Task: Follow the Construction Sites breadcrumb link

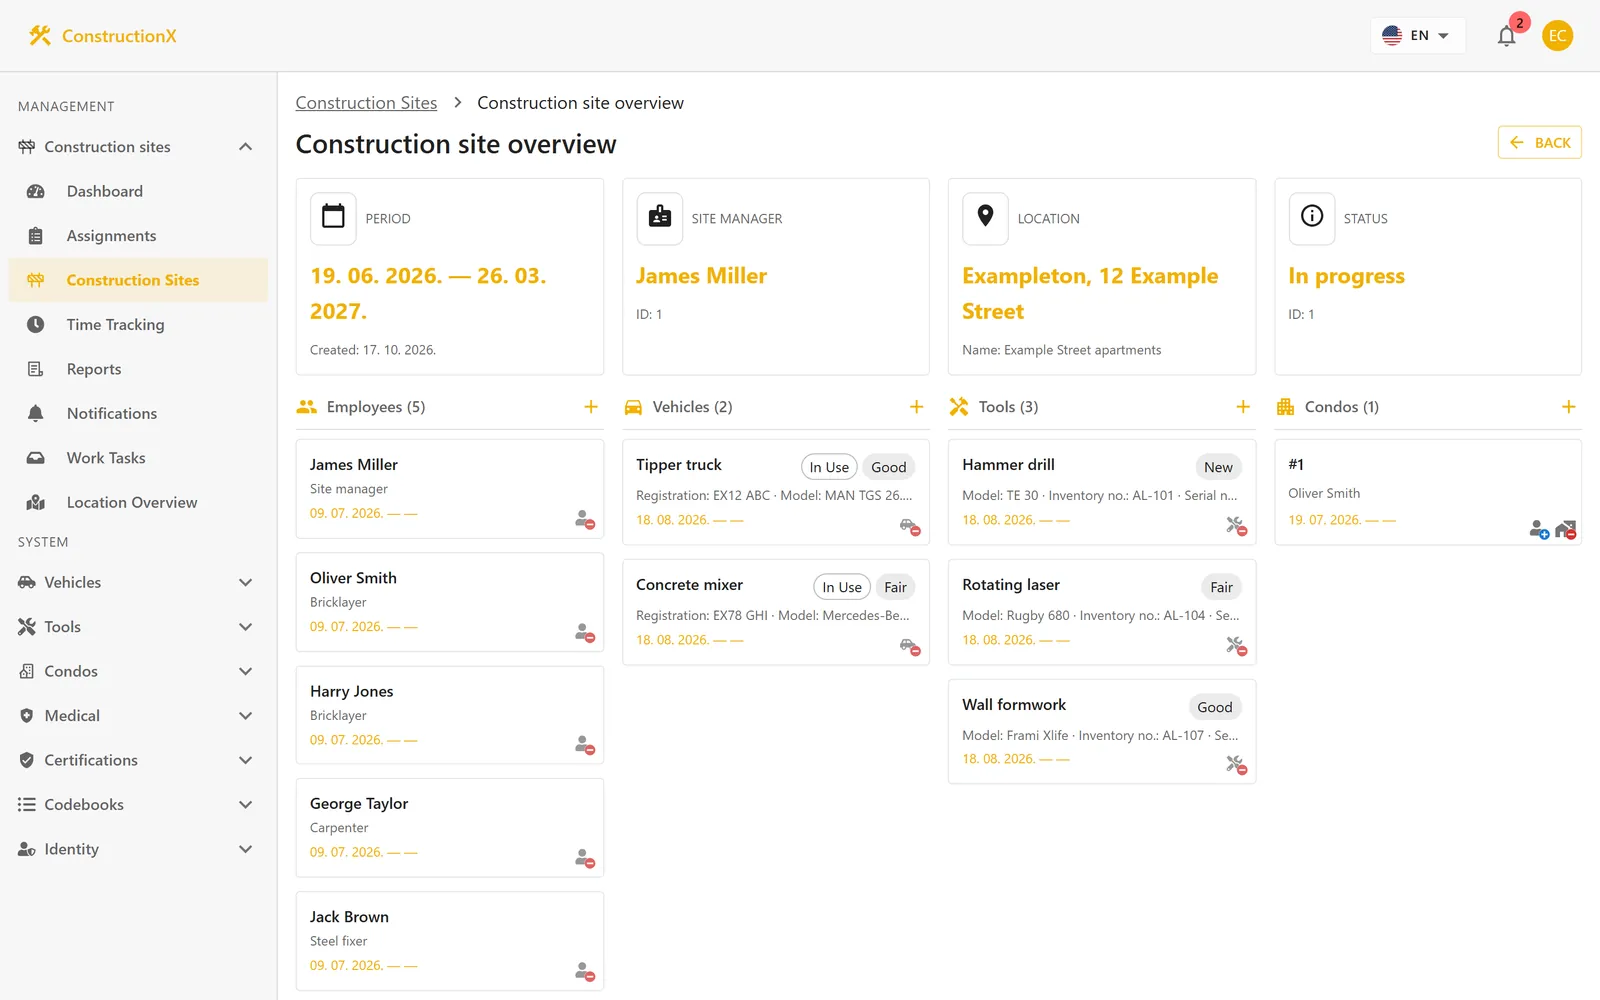Action: 366,103
